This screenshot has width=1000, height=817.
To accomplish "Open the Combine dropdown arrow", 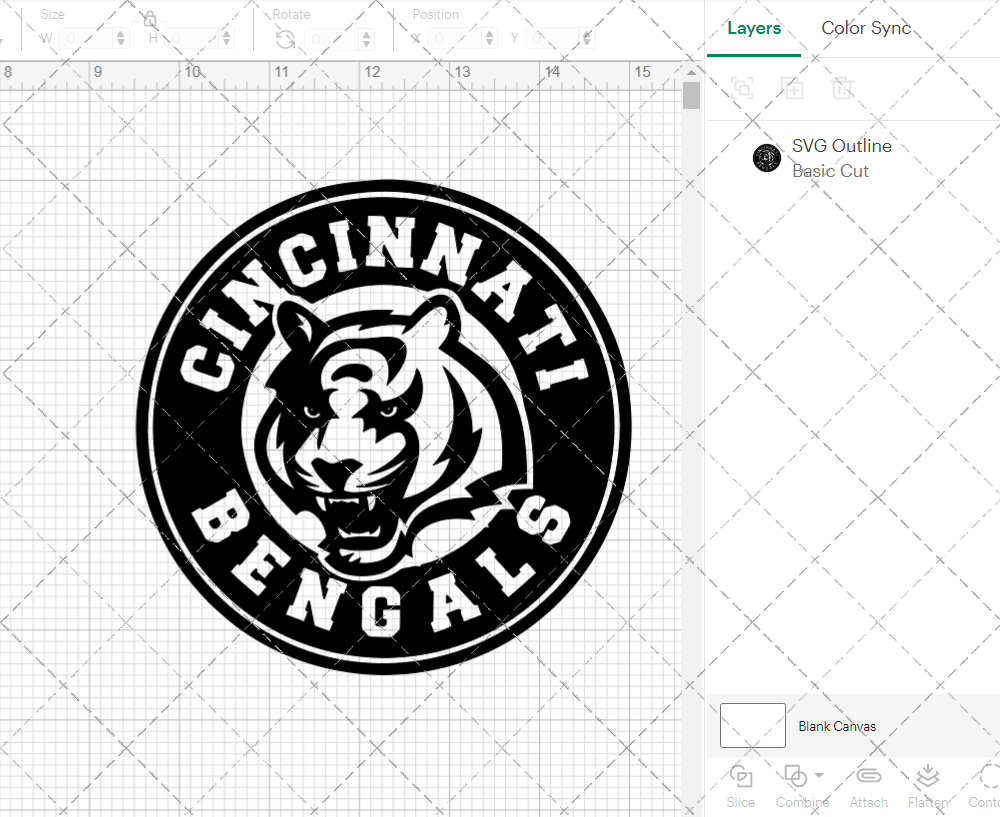I will (819, 775).
